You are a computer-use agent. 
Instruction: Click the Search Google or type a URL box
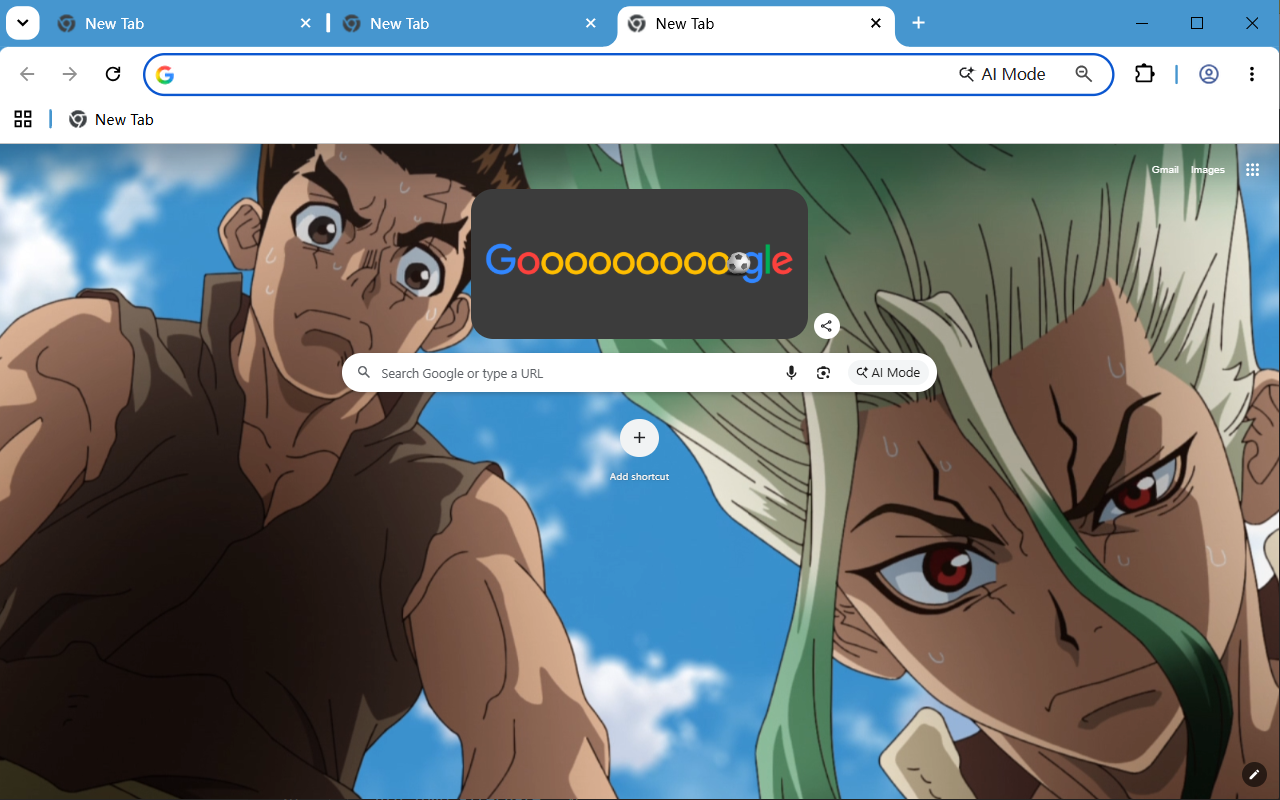click(639, 373)
